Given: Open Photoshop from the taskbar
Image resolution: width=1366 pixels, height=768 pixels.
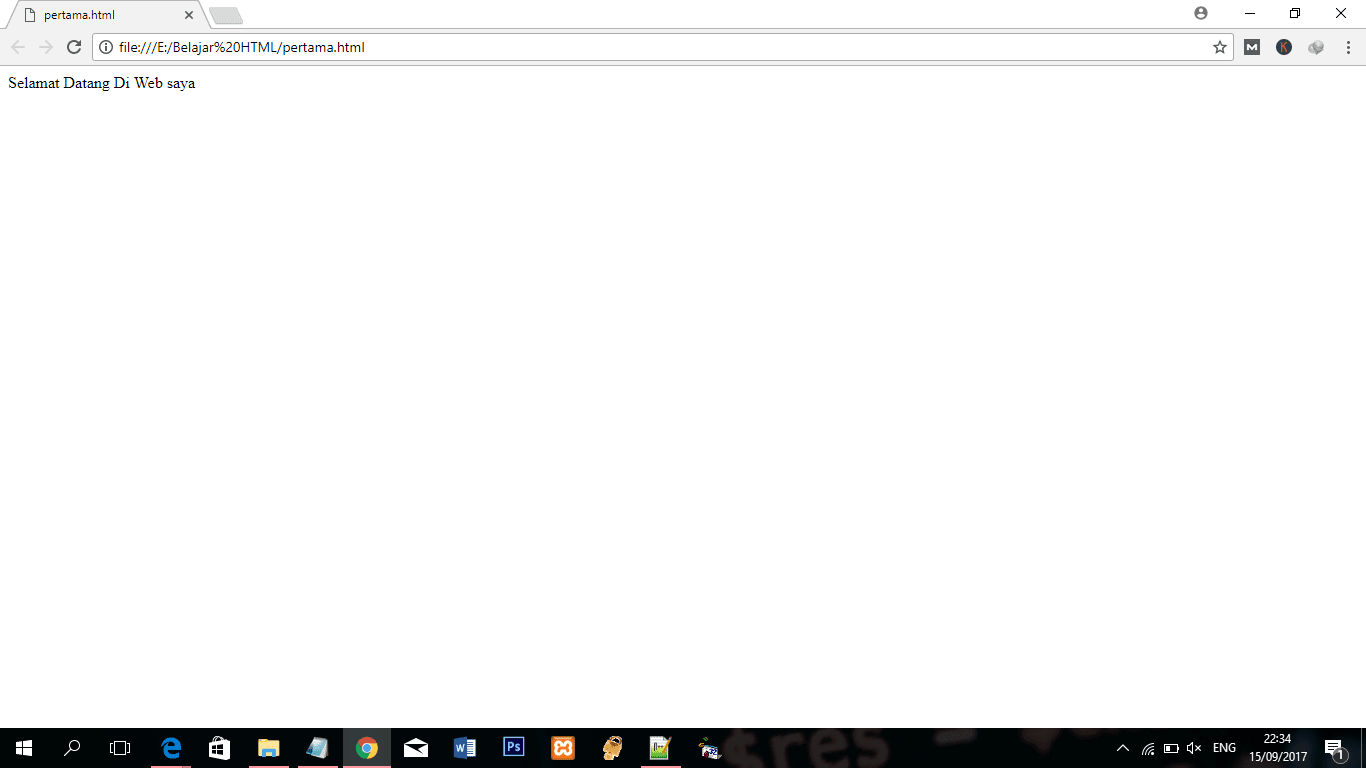Looking at the screenshot, I should tap(514, 748).
